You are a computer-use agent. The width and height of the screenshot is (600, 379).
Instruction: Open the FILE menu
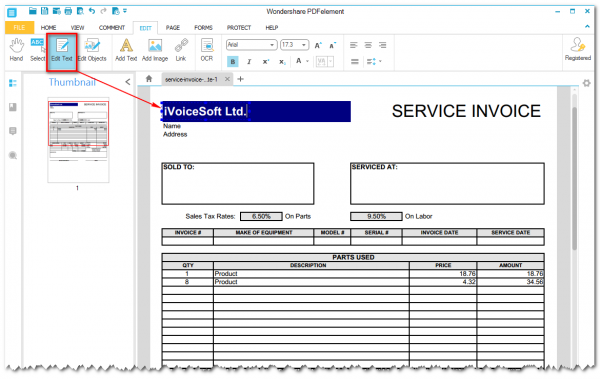tap(19, 28)
